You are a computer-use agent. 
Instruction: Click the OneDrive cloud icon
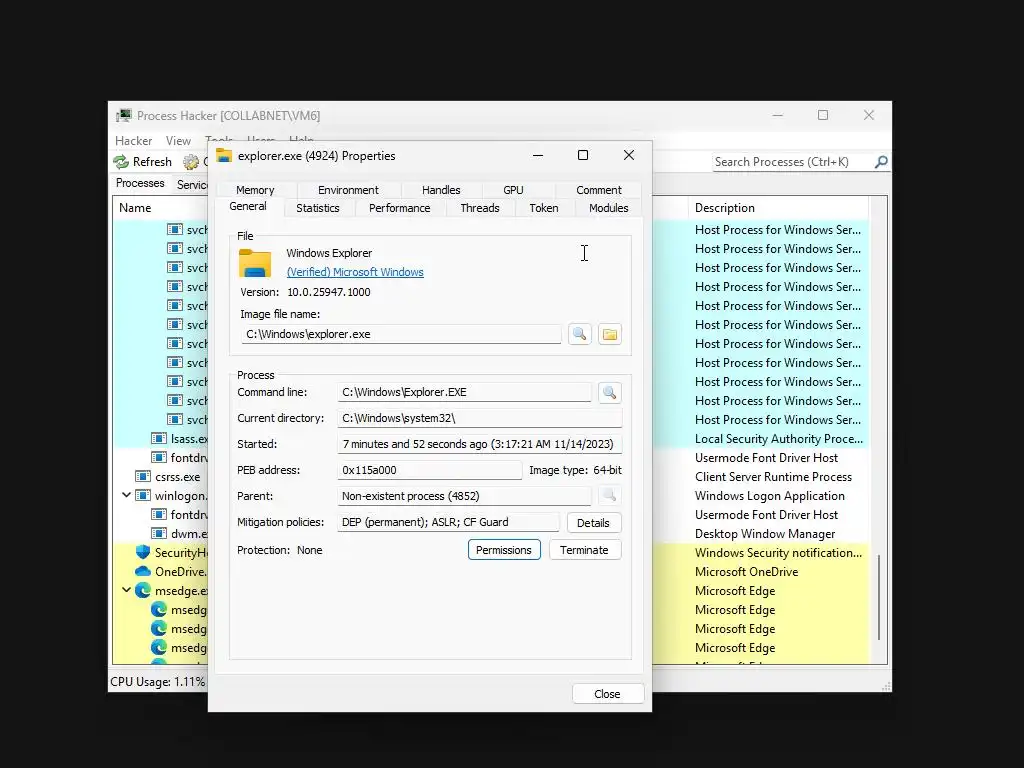click(142, 571)
